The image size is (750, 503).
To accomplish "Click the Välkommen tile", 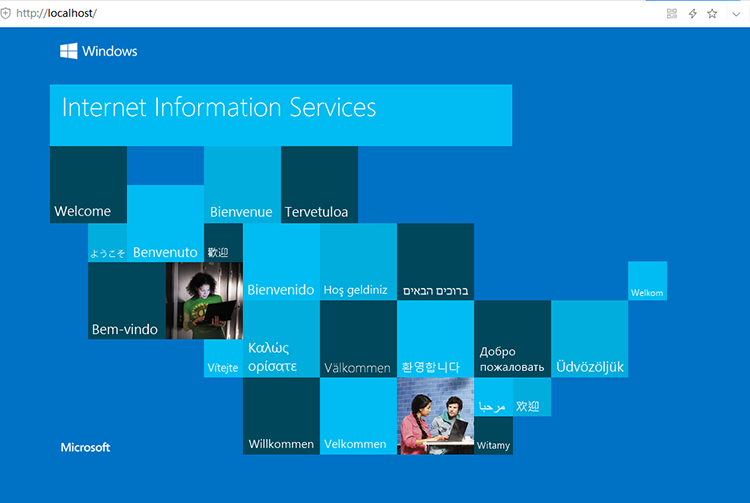I will (x=358, y=339).
